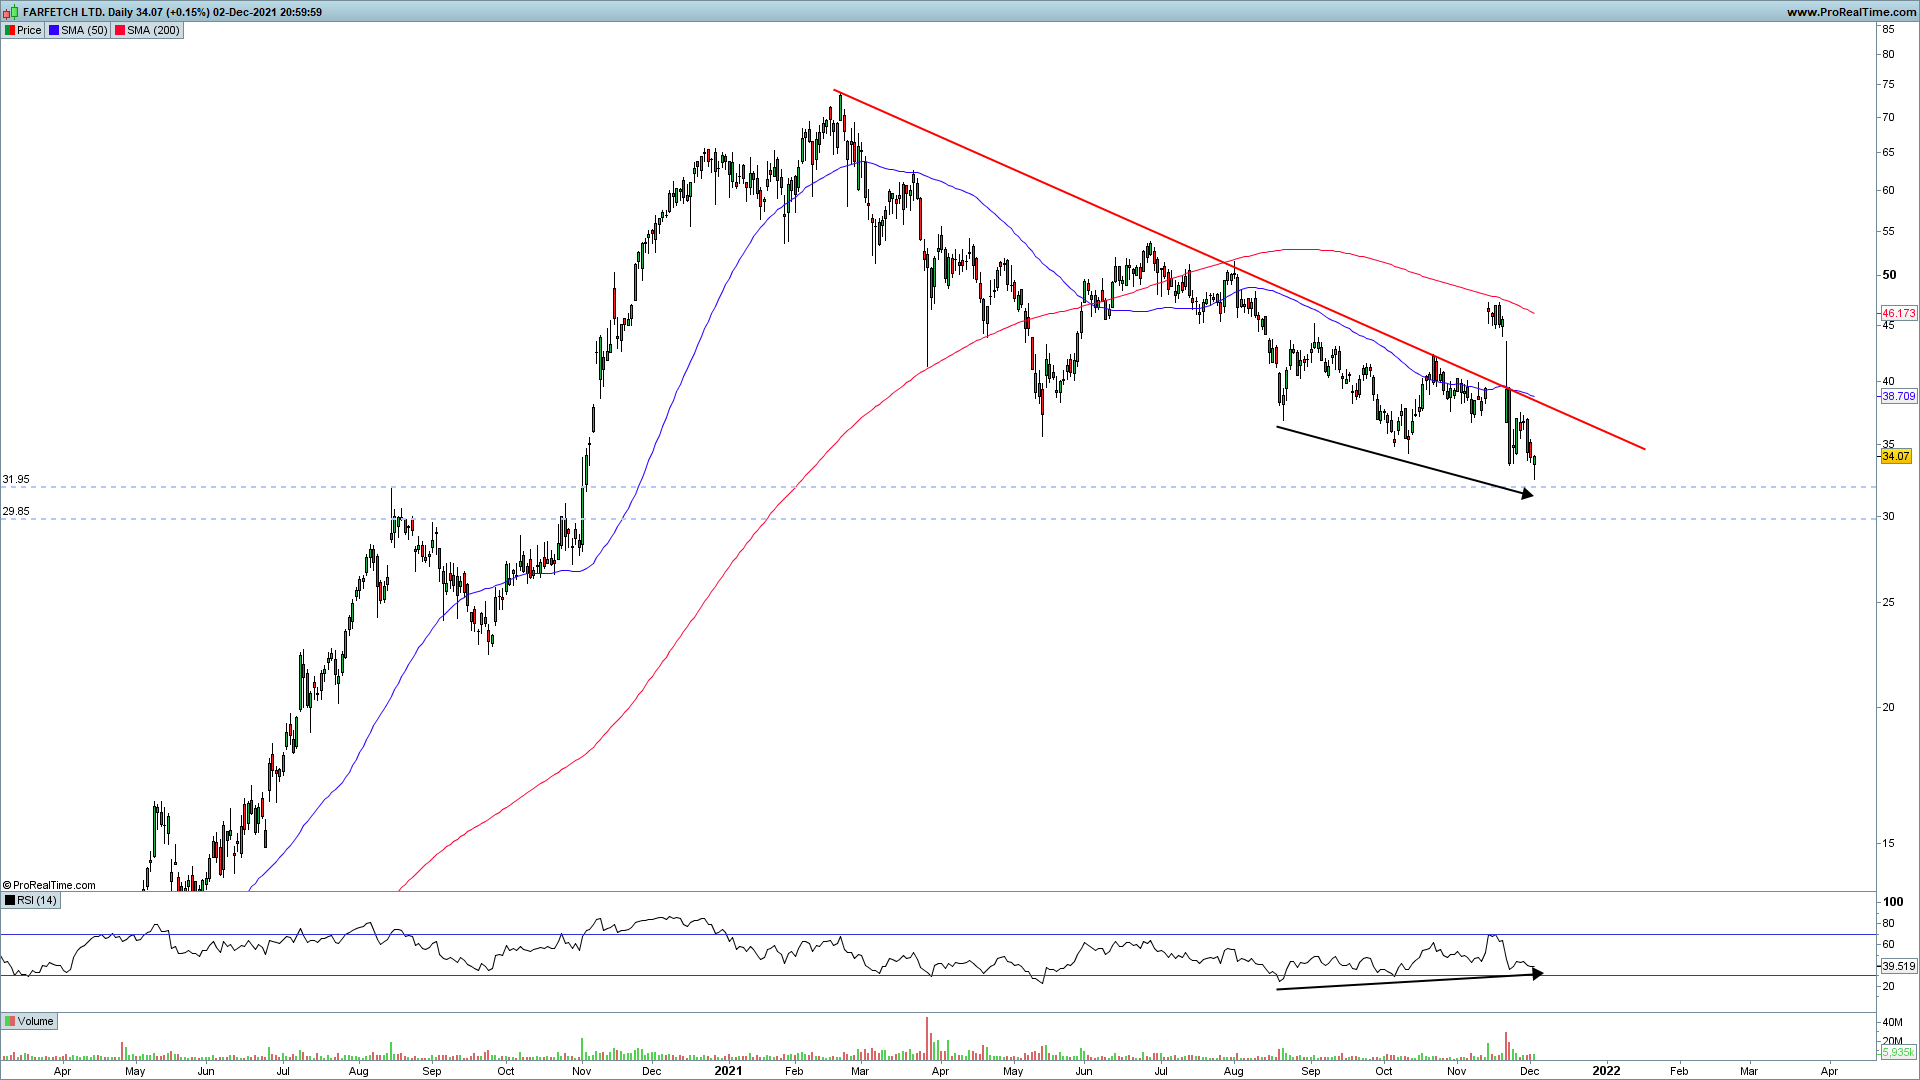Open the www.ProRealTime.com link
Viewport: 1920px width, 1080px height.
click(1851, 12)
